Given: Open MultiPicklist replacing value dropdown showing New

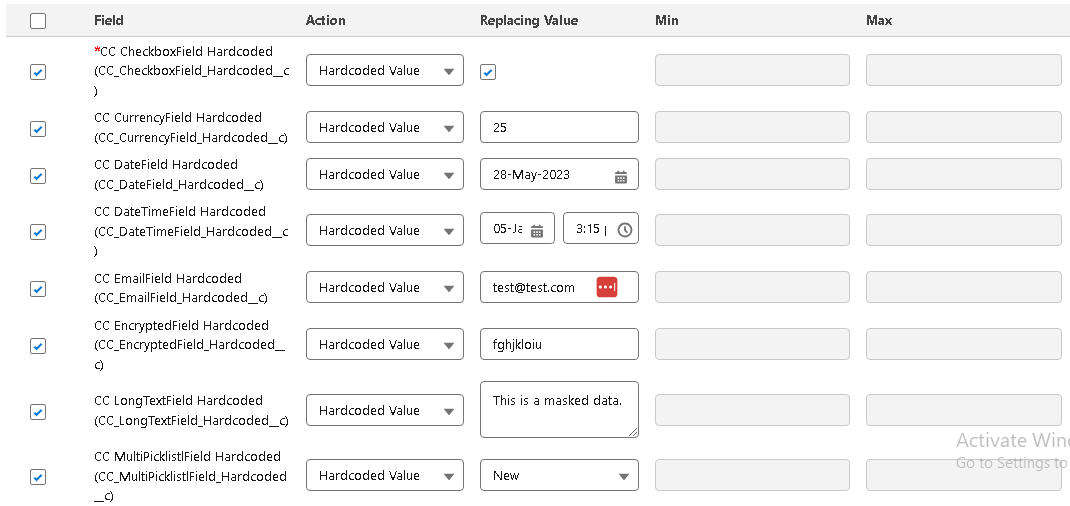Looking at the screenshot, I should 558,476.
